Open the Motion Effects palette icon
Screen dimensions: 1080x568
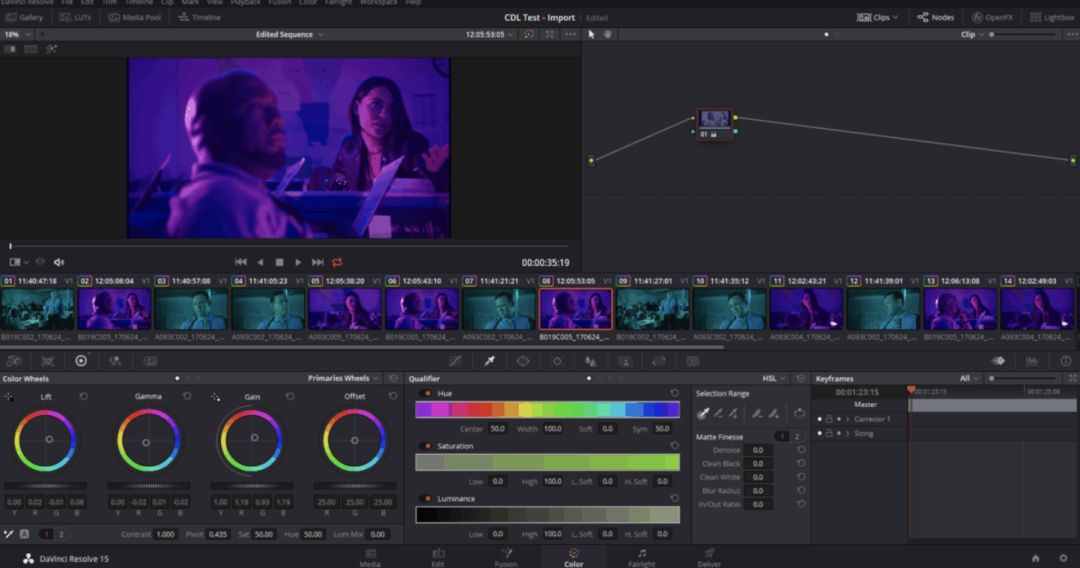[149, 361]
